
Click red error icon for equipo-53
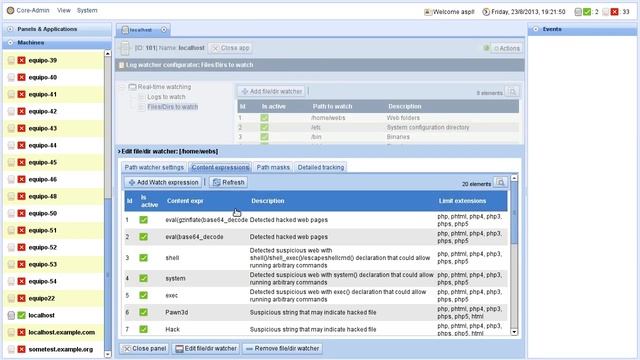pos(22,264)
